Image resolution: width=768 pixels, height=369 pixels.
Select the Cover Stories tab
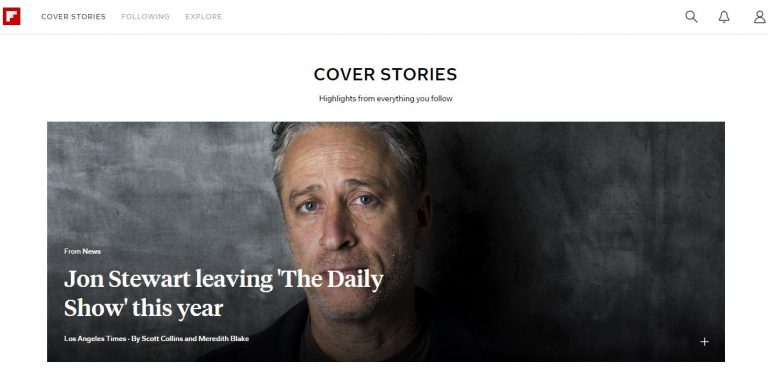[73, 17]
